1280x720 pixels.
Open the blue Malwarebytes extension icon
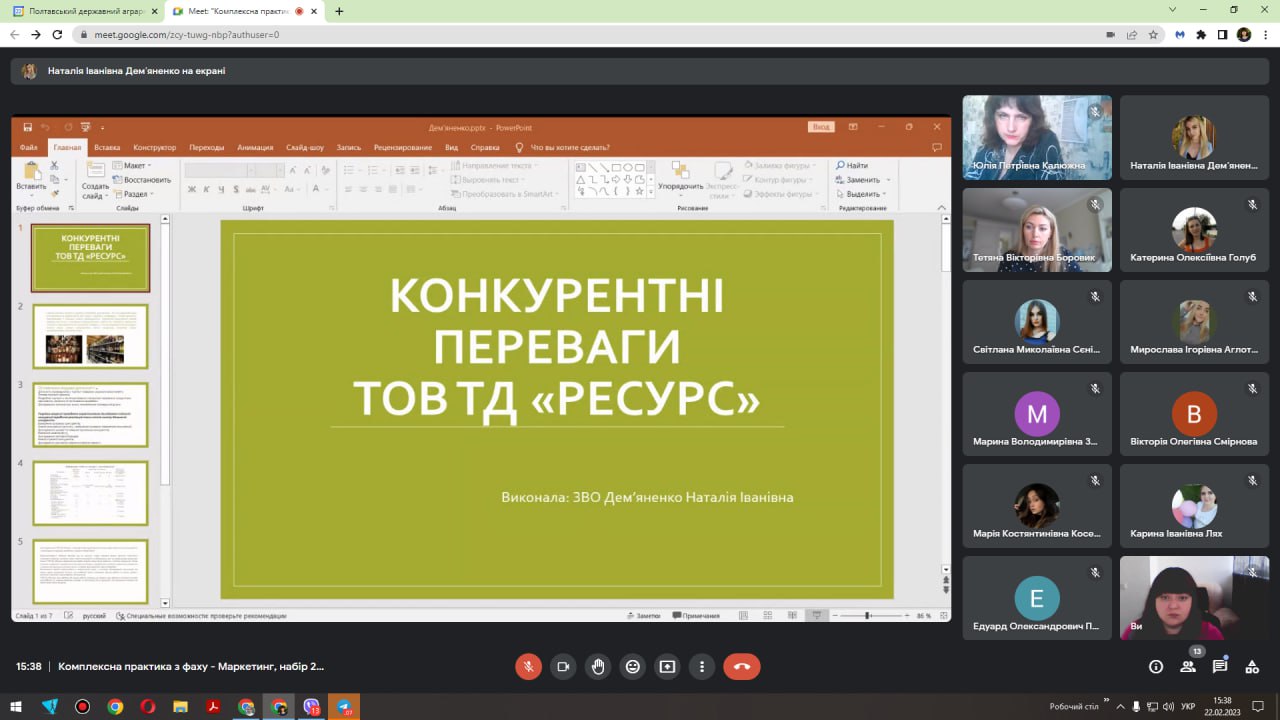[1179, 34]
